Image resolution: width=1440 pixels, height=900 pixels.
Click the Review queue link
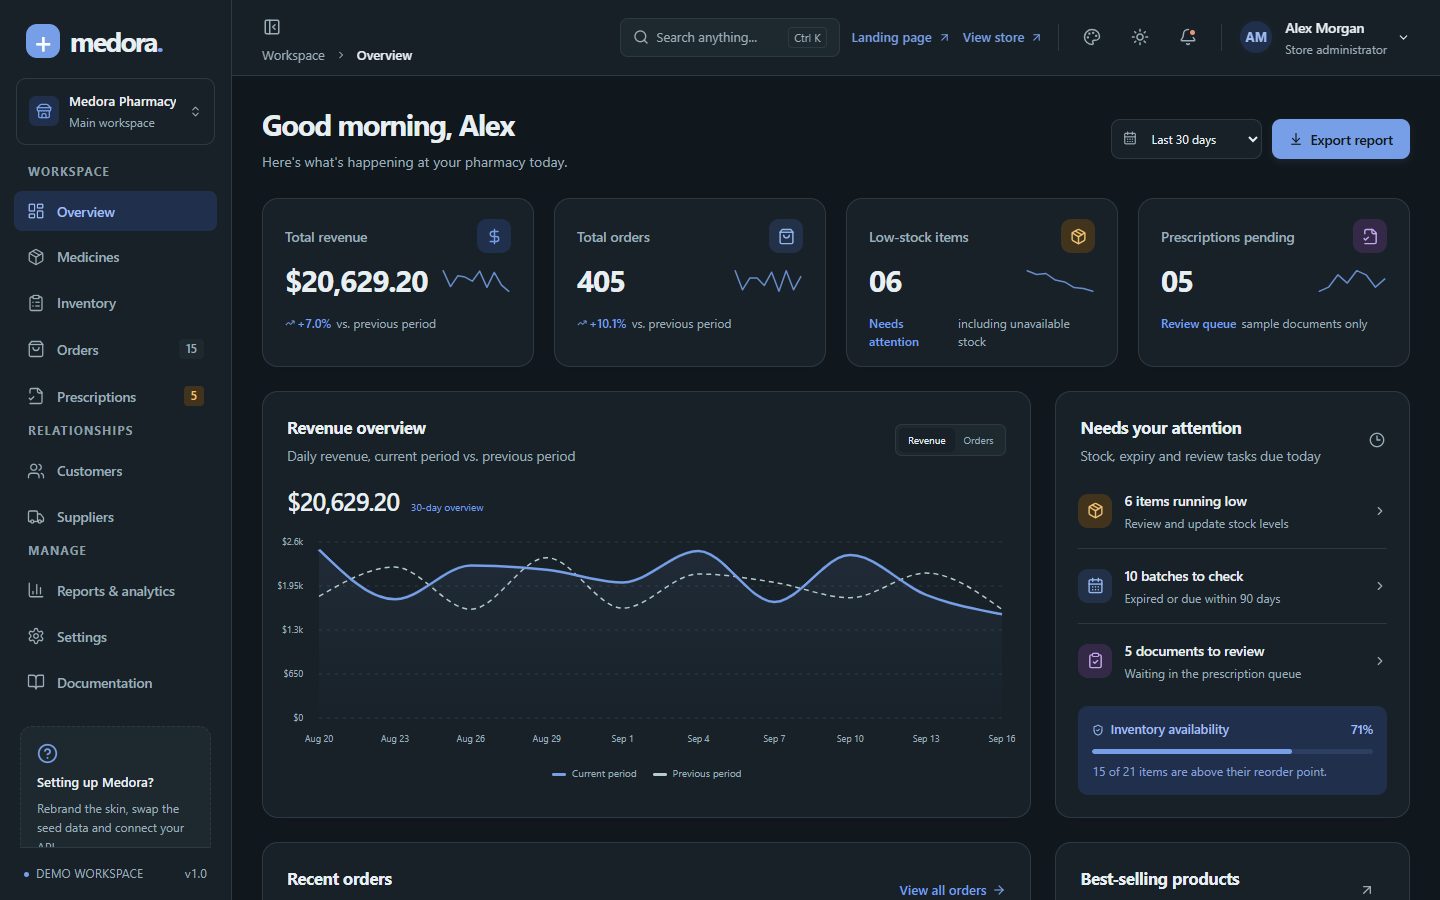coord(1198,324)
